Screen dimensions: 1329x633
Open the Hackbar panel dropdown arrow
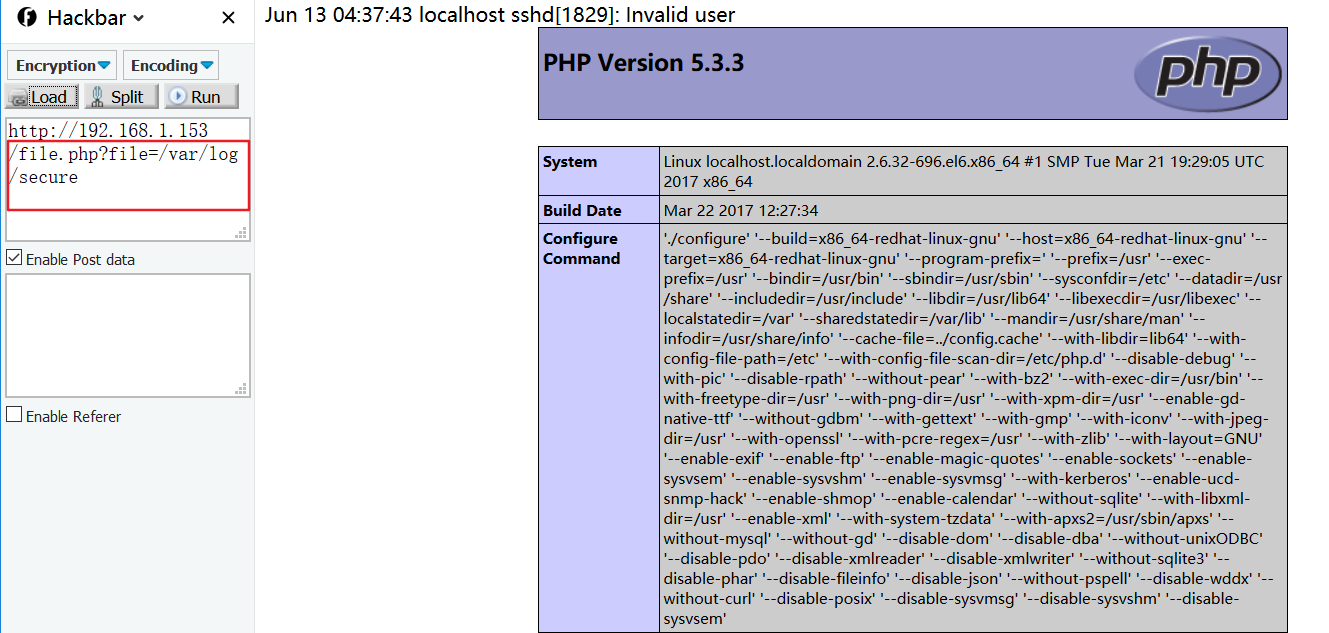pyautogui.click(x=138, y=18)
